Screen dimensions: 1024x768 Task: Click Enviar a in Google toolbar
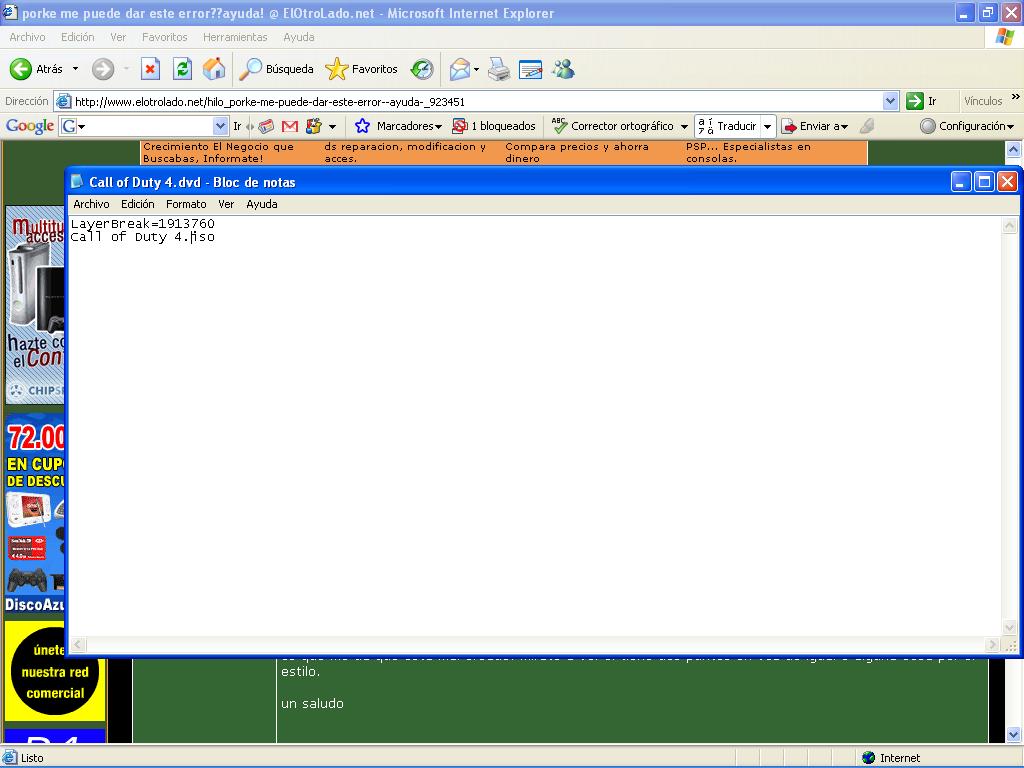815,126
